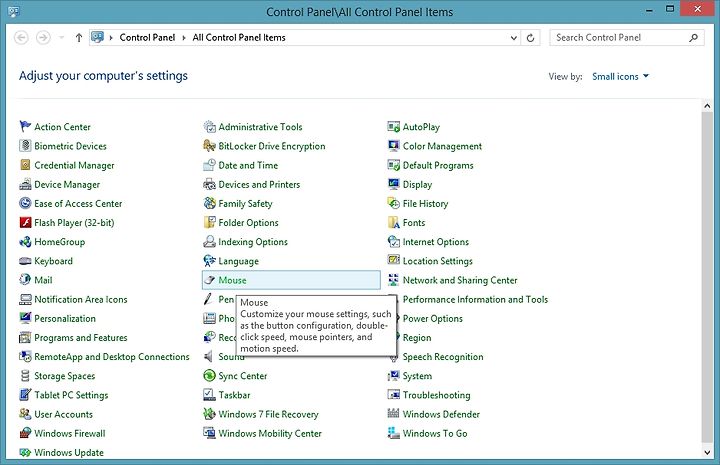Open the Sync Center green icon

point(209,375)
